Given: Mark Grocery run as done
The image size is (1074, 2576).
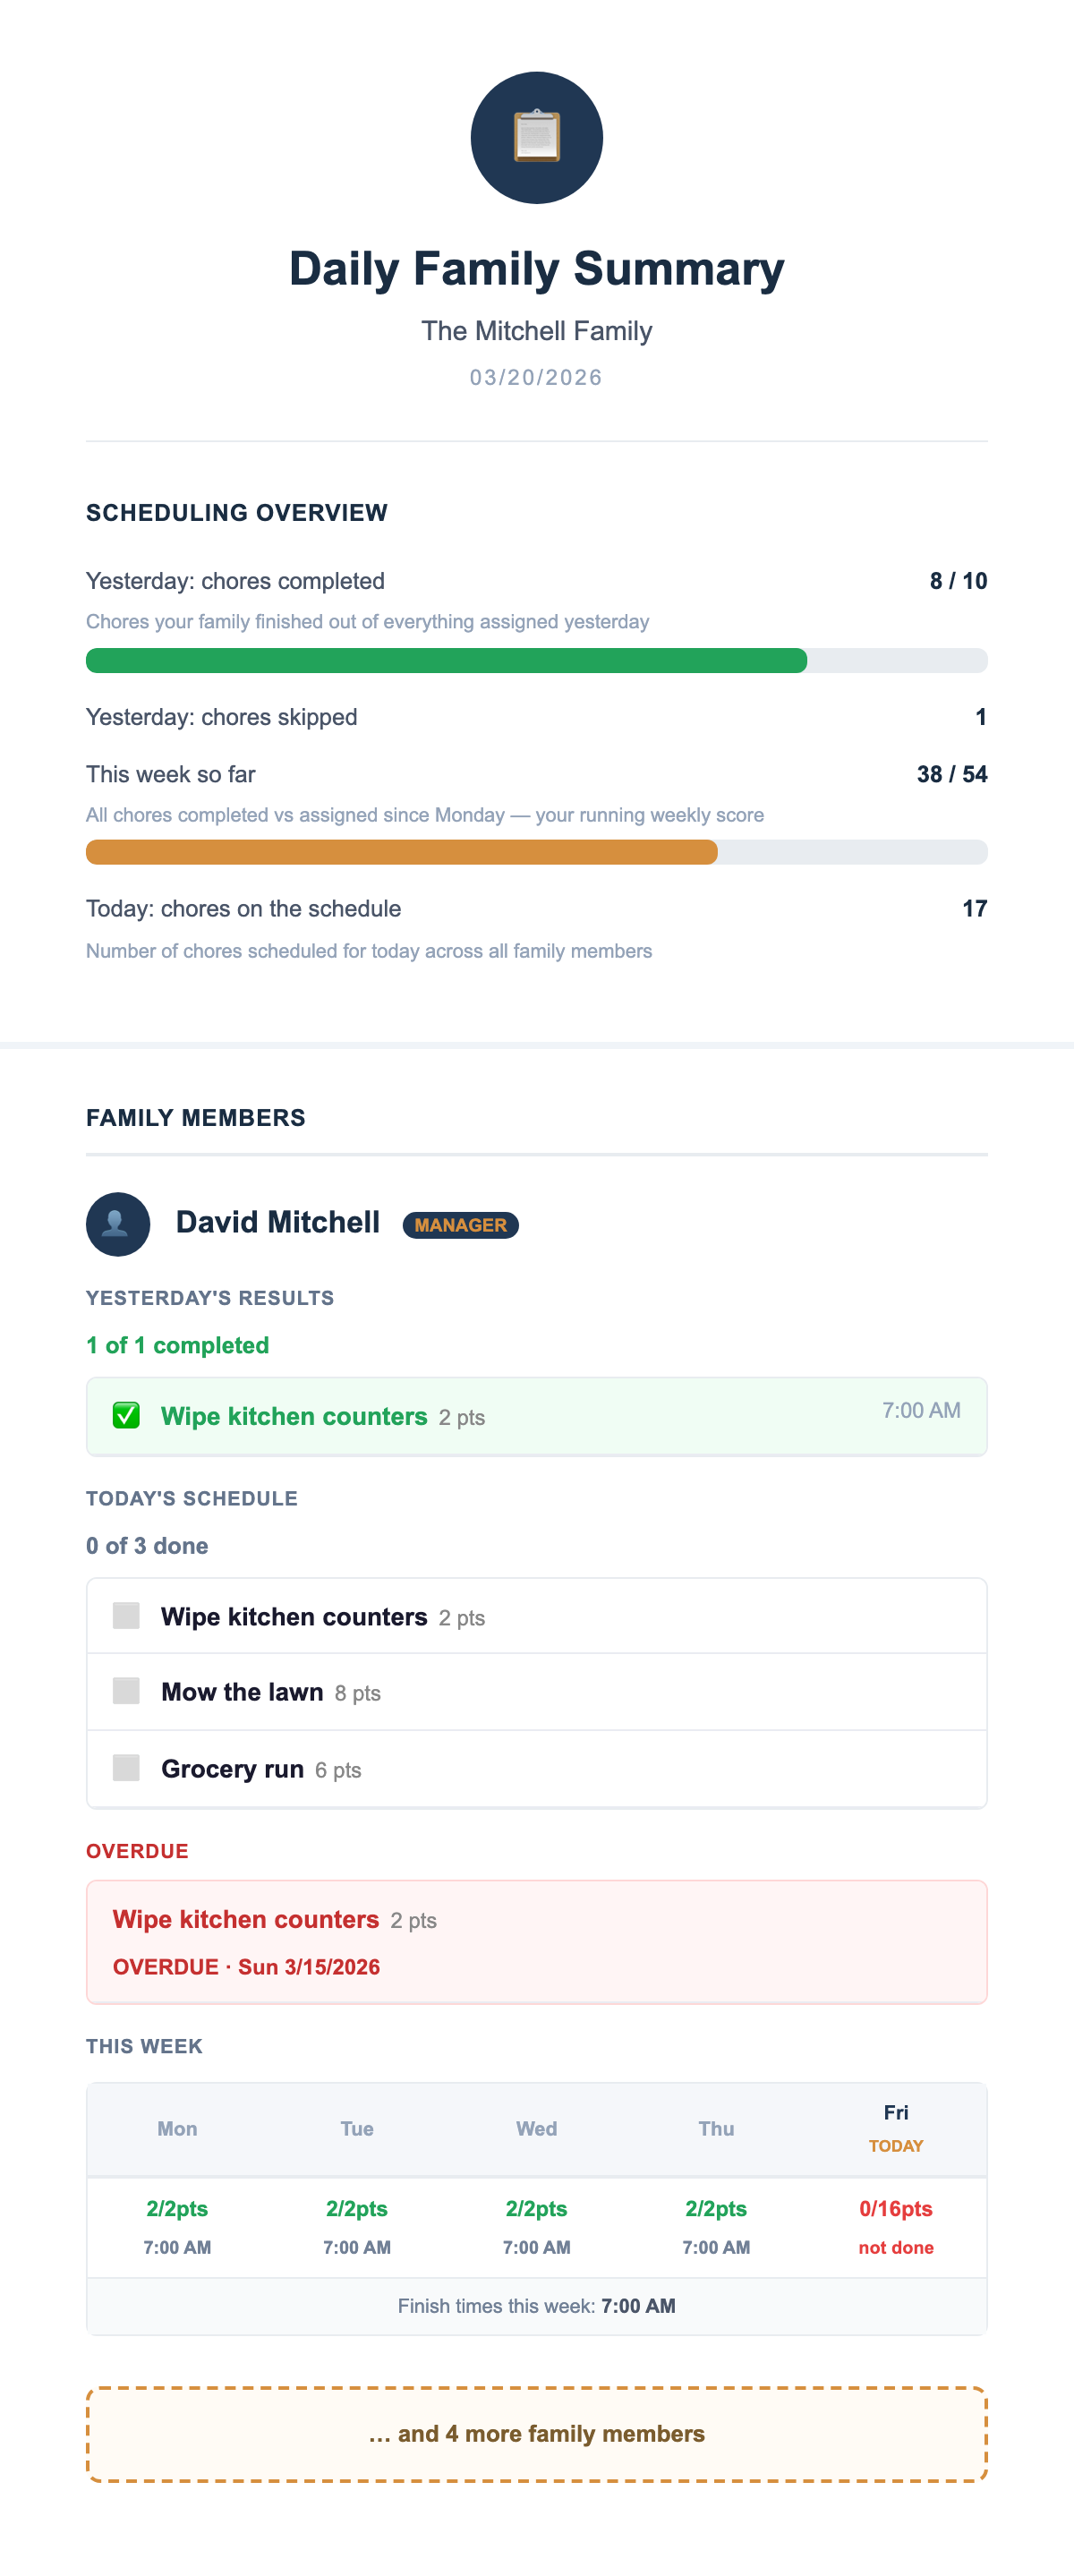Looking at the screenshot, I should (x=126, y=1767).
